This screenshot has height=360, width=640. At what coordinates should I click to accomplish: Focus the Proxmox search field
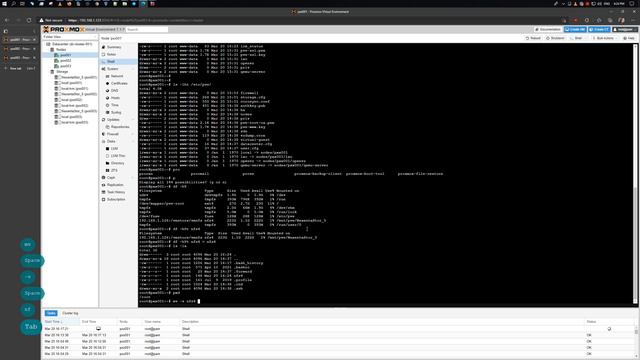[147, 29]
